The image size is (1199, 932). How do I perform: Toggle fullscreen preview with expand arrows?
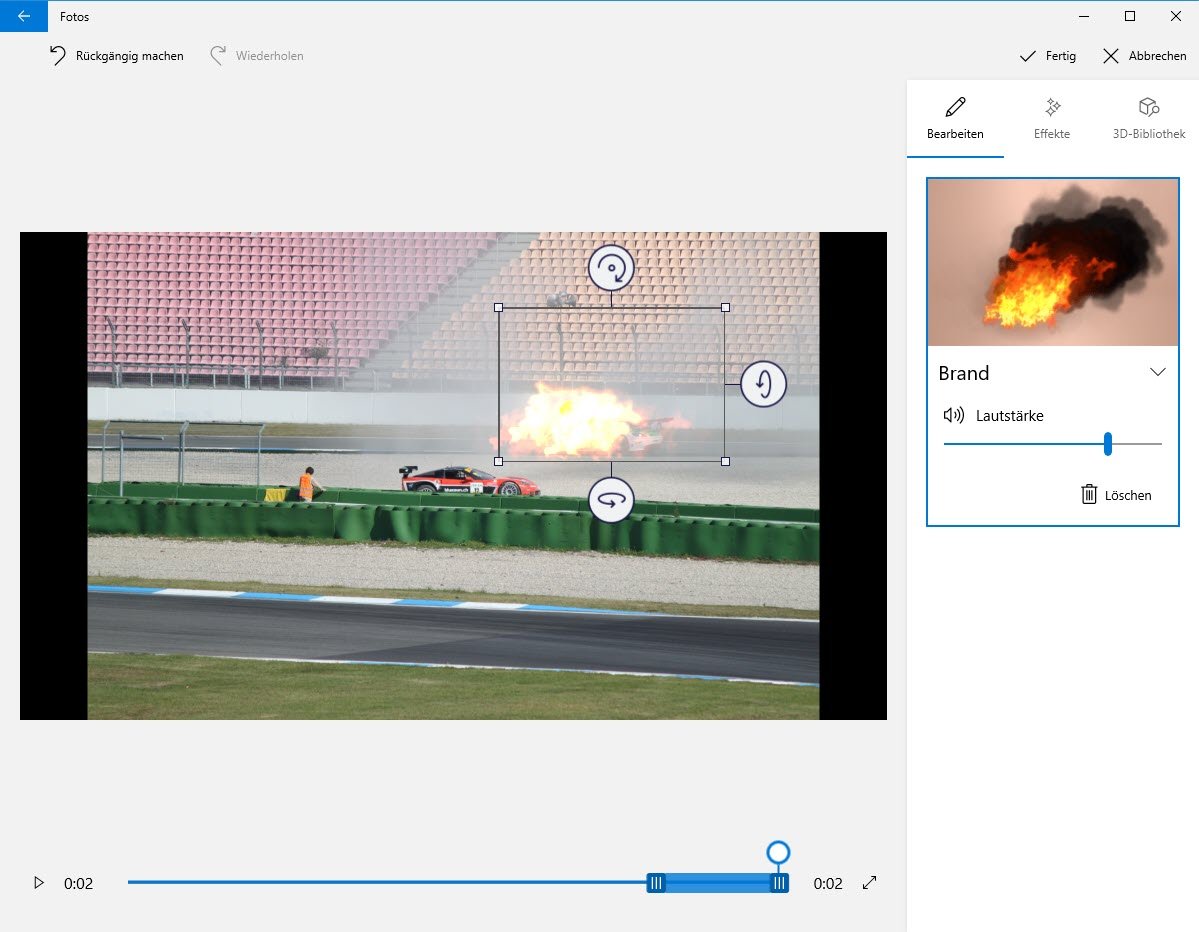869,883
